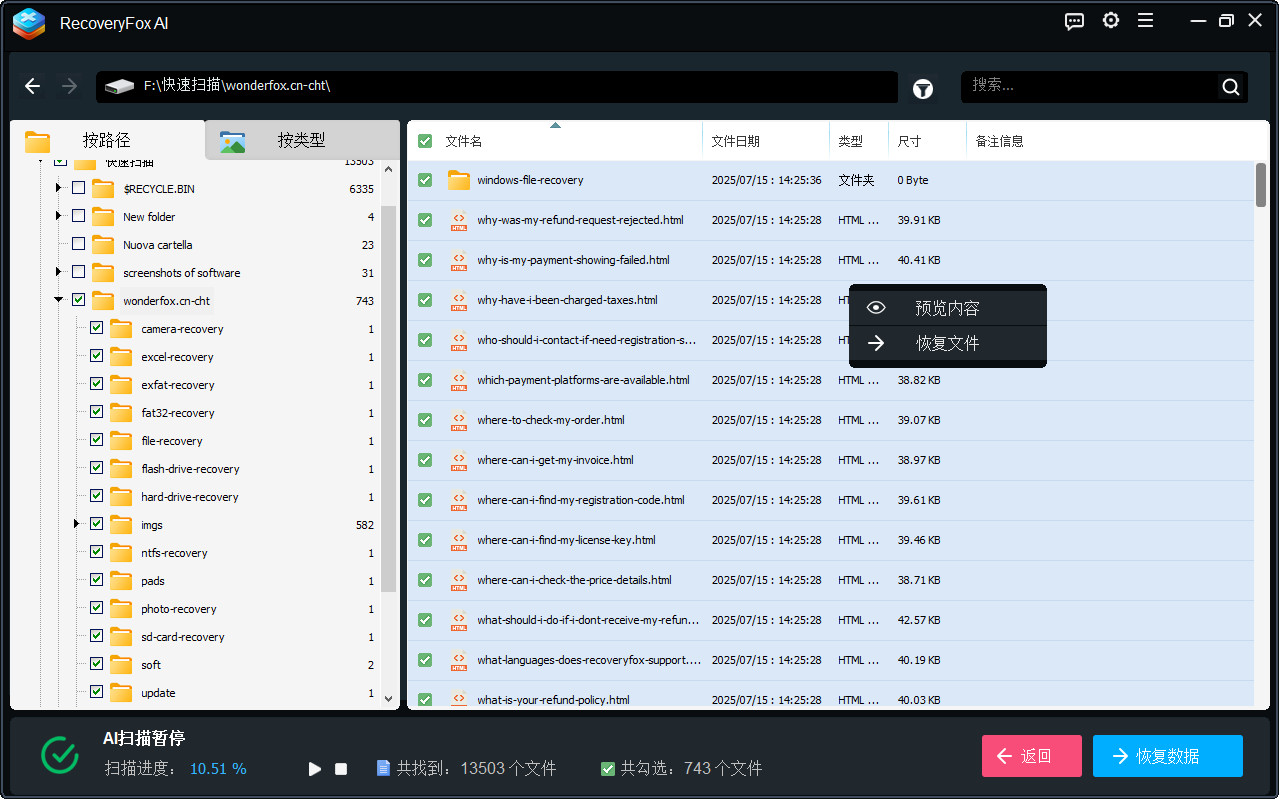This screenshot has height=799, width=1279.
Task: Toggle the select-all checkbox in file header
Action: click(x=425, y=141)
